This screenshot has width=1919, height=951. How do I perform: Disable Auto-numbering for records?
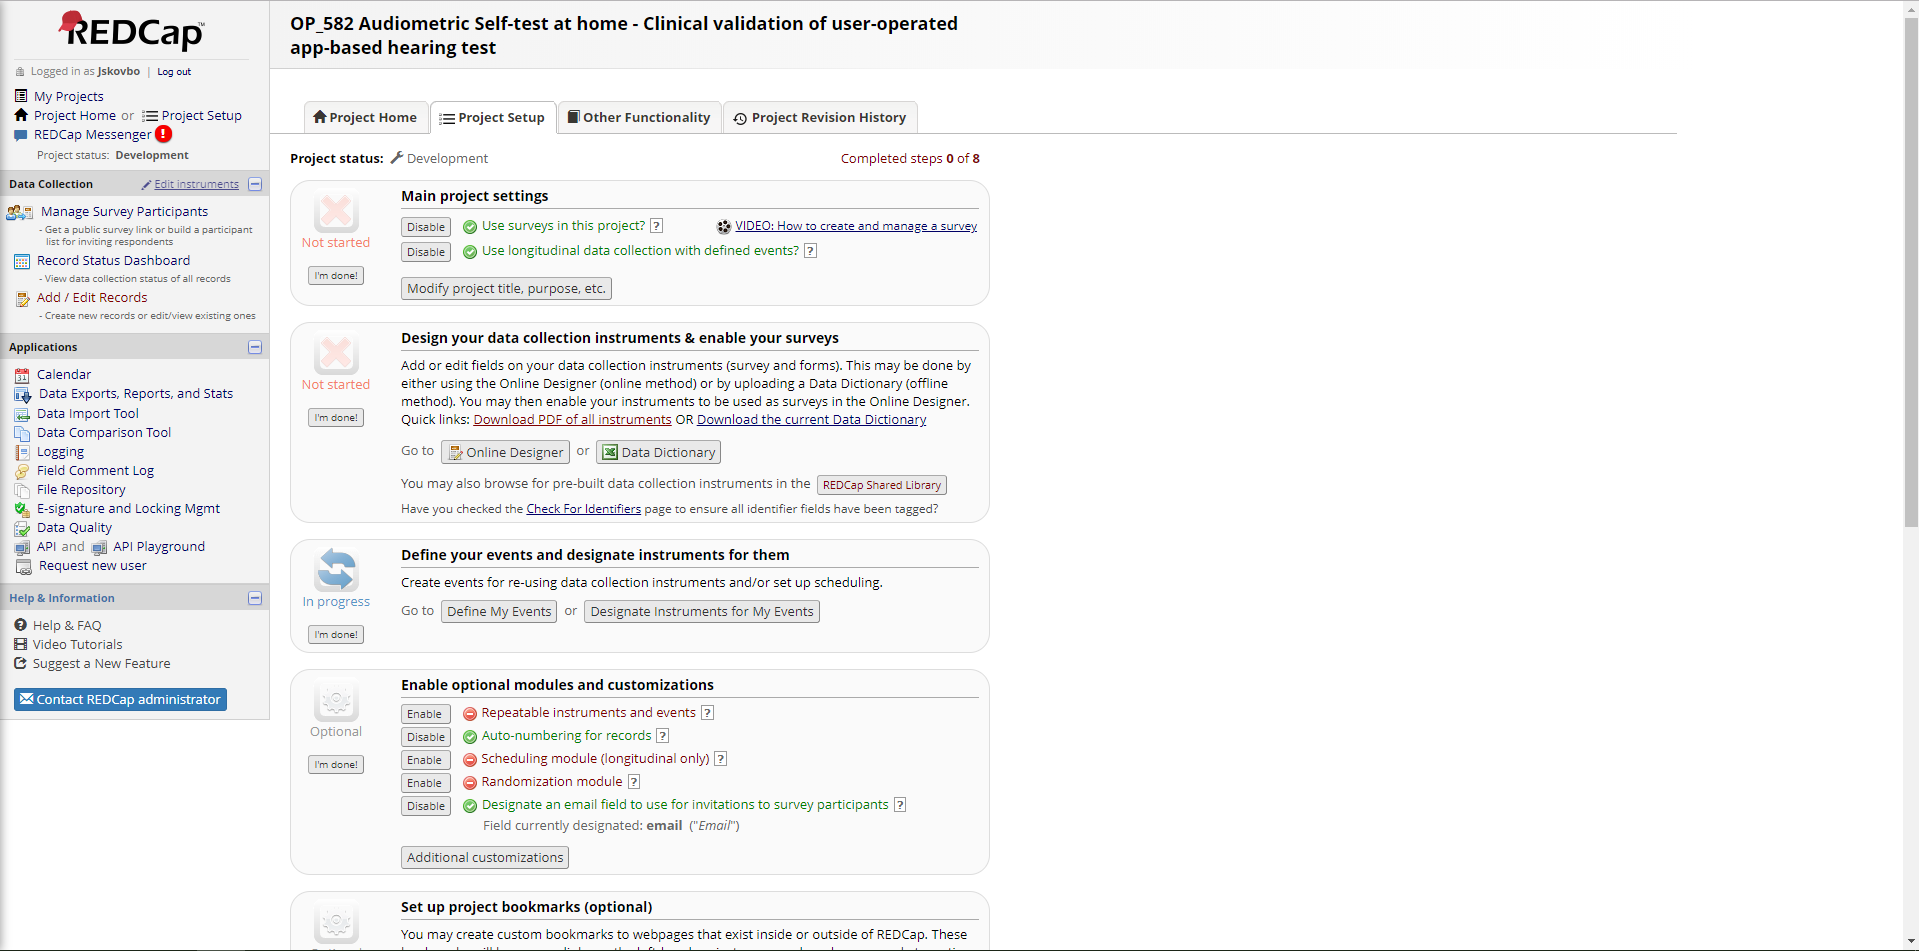pyautogui.click(x=426, y=737)
